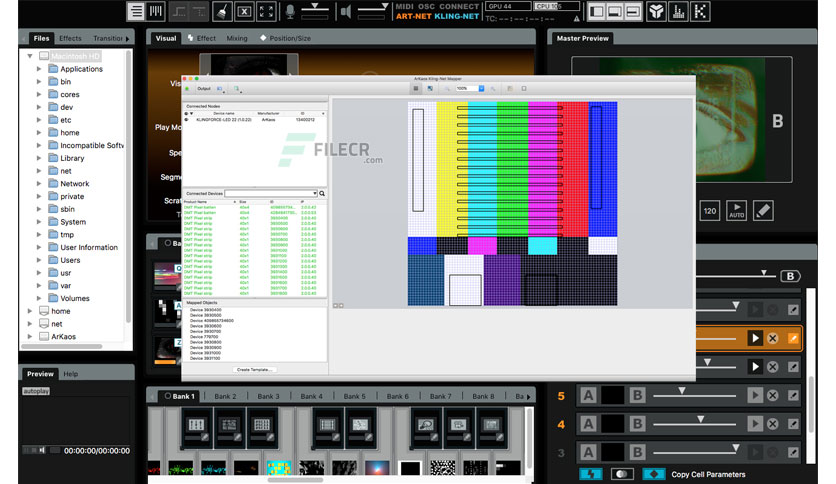Expand the System folder
This screenshot has height=484, width=836.
[x=39, y=222]
